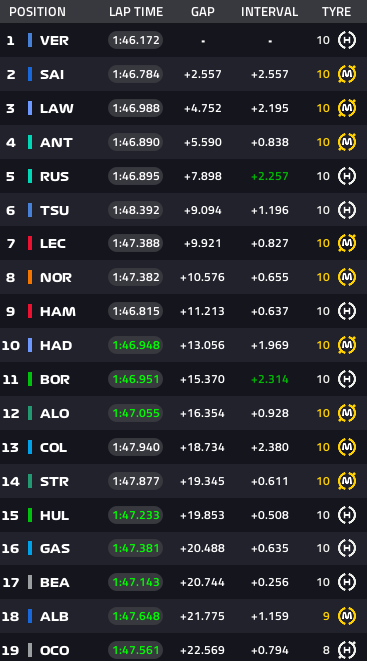The width and height of the screenshot is (367, 661).
Task: Click the POSITION column header
Action: (38, 12)
